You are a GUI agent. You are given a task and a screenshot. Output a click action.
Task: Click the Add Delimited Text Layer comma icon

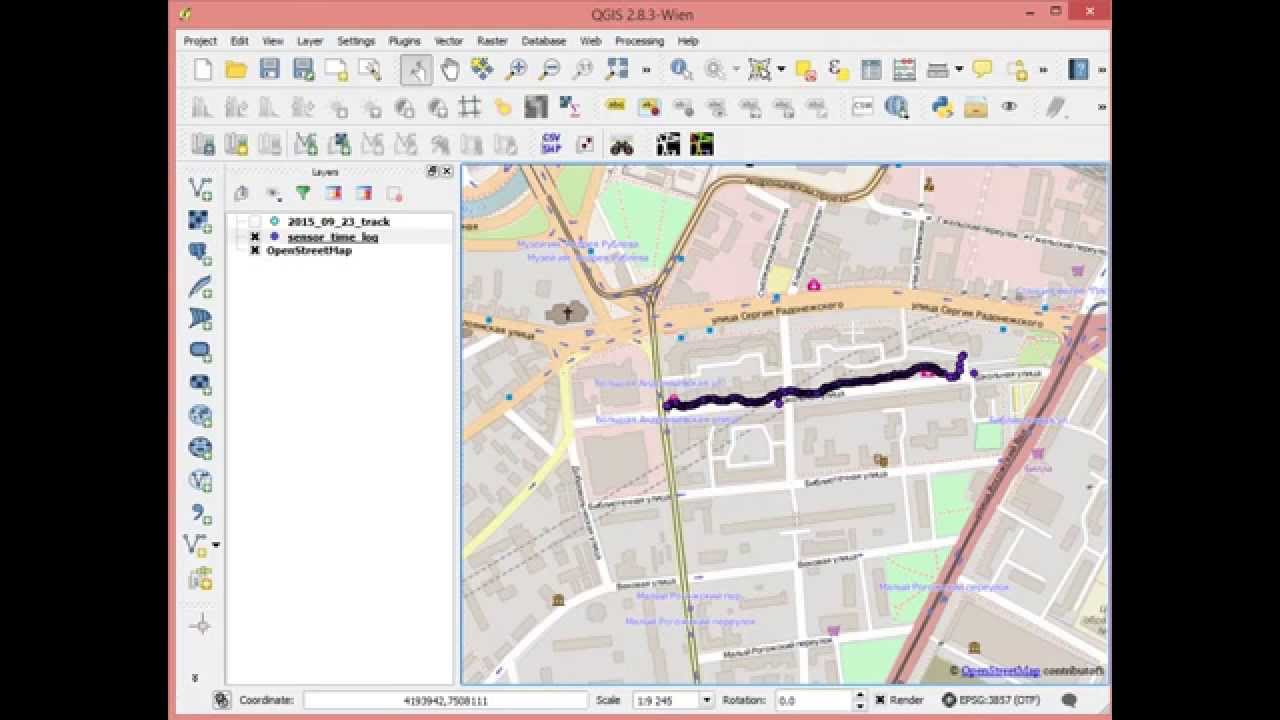click(200, 514)
